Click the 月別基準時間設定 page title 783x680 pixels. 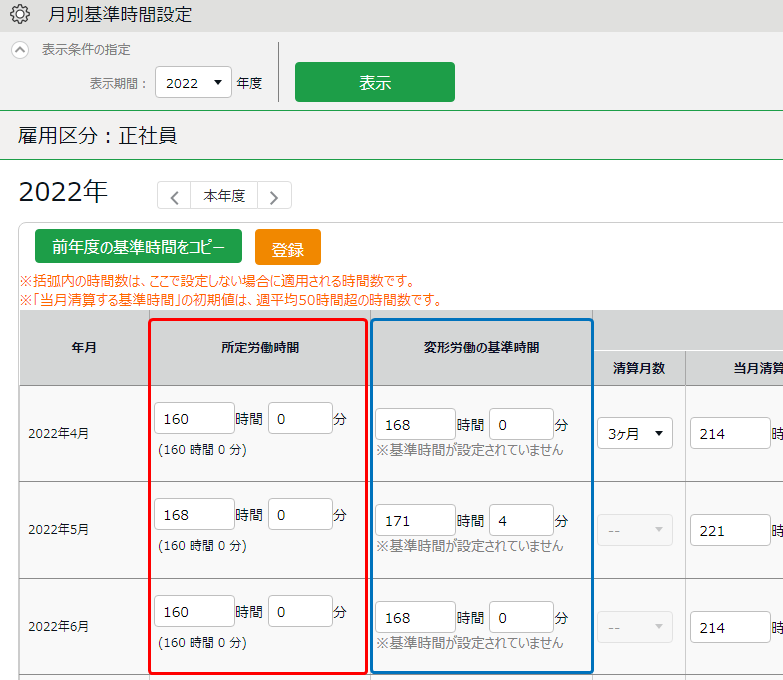(x=120, y=14)
